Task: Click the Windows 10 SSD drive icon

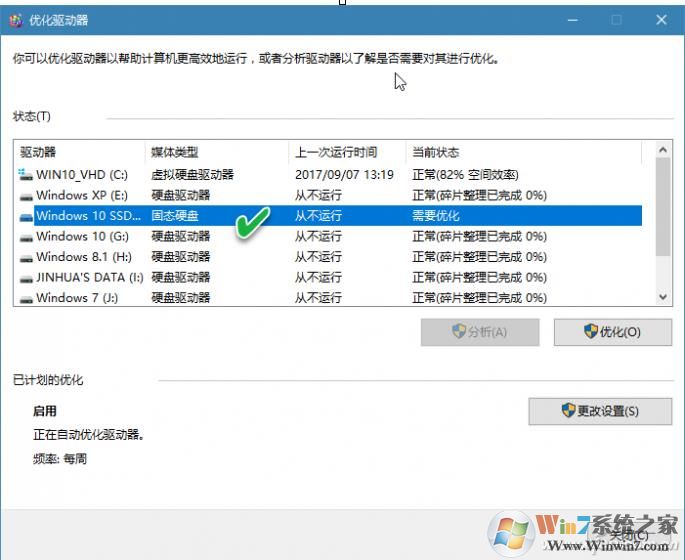Action: pos(25,216)
